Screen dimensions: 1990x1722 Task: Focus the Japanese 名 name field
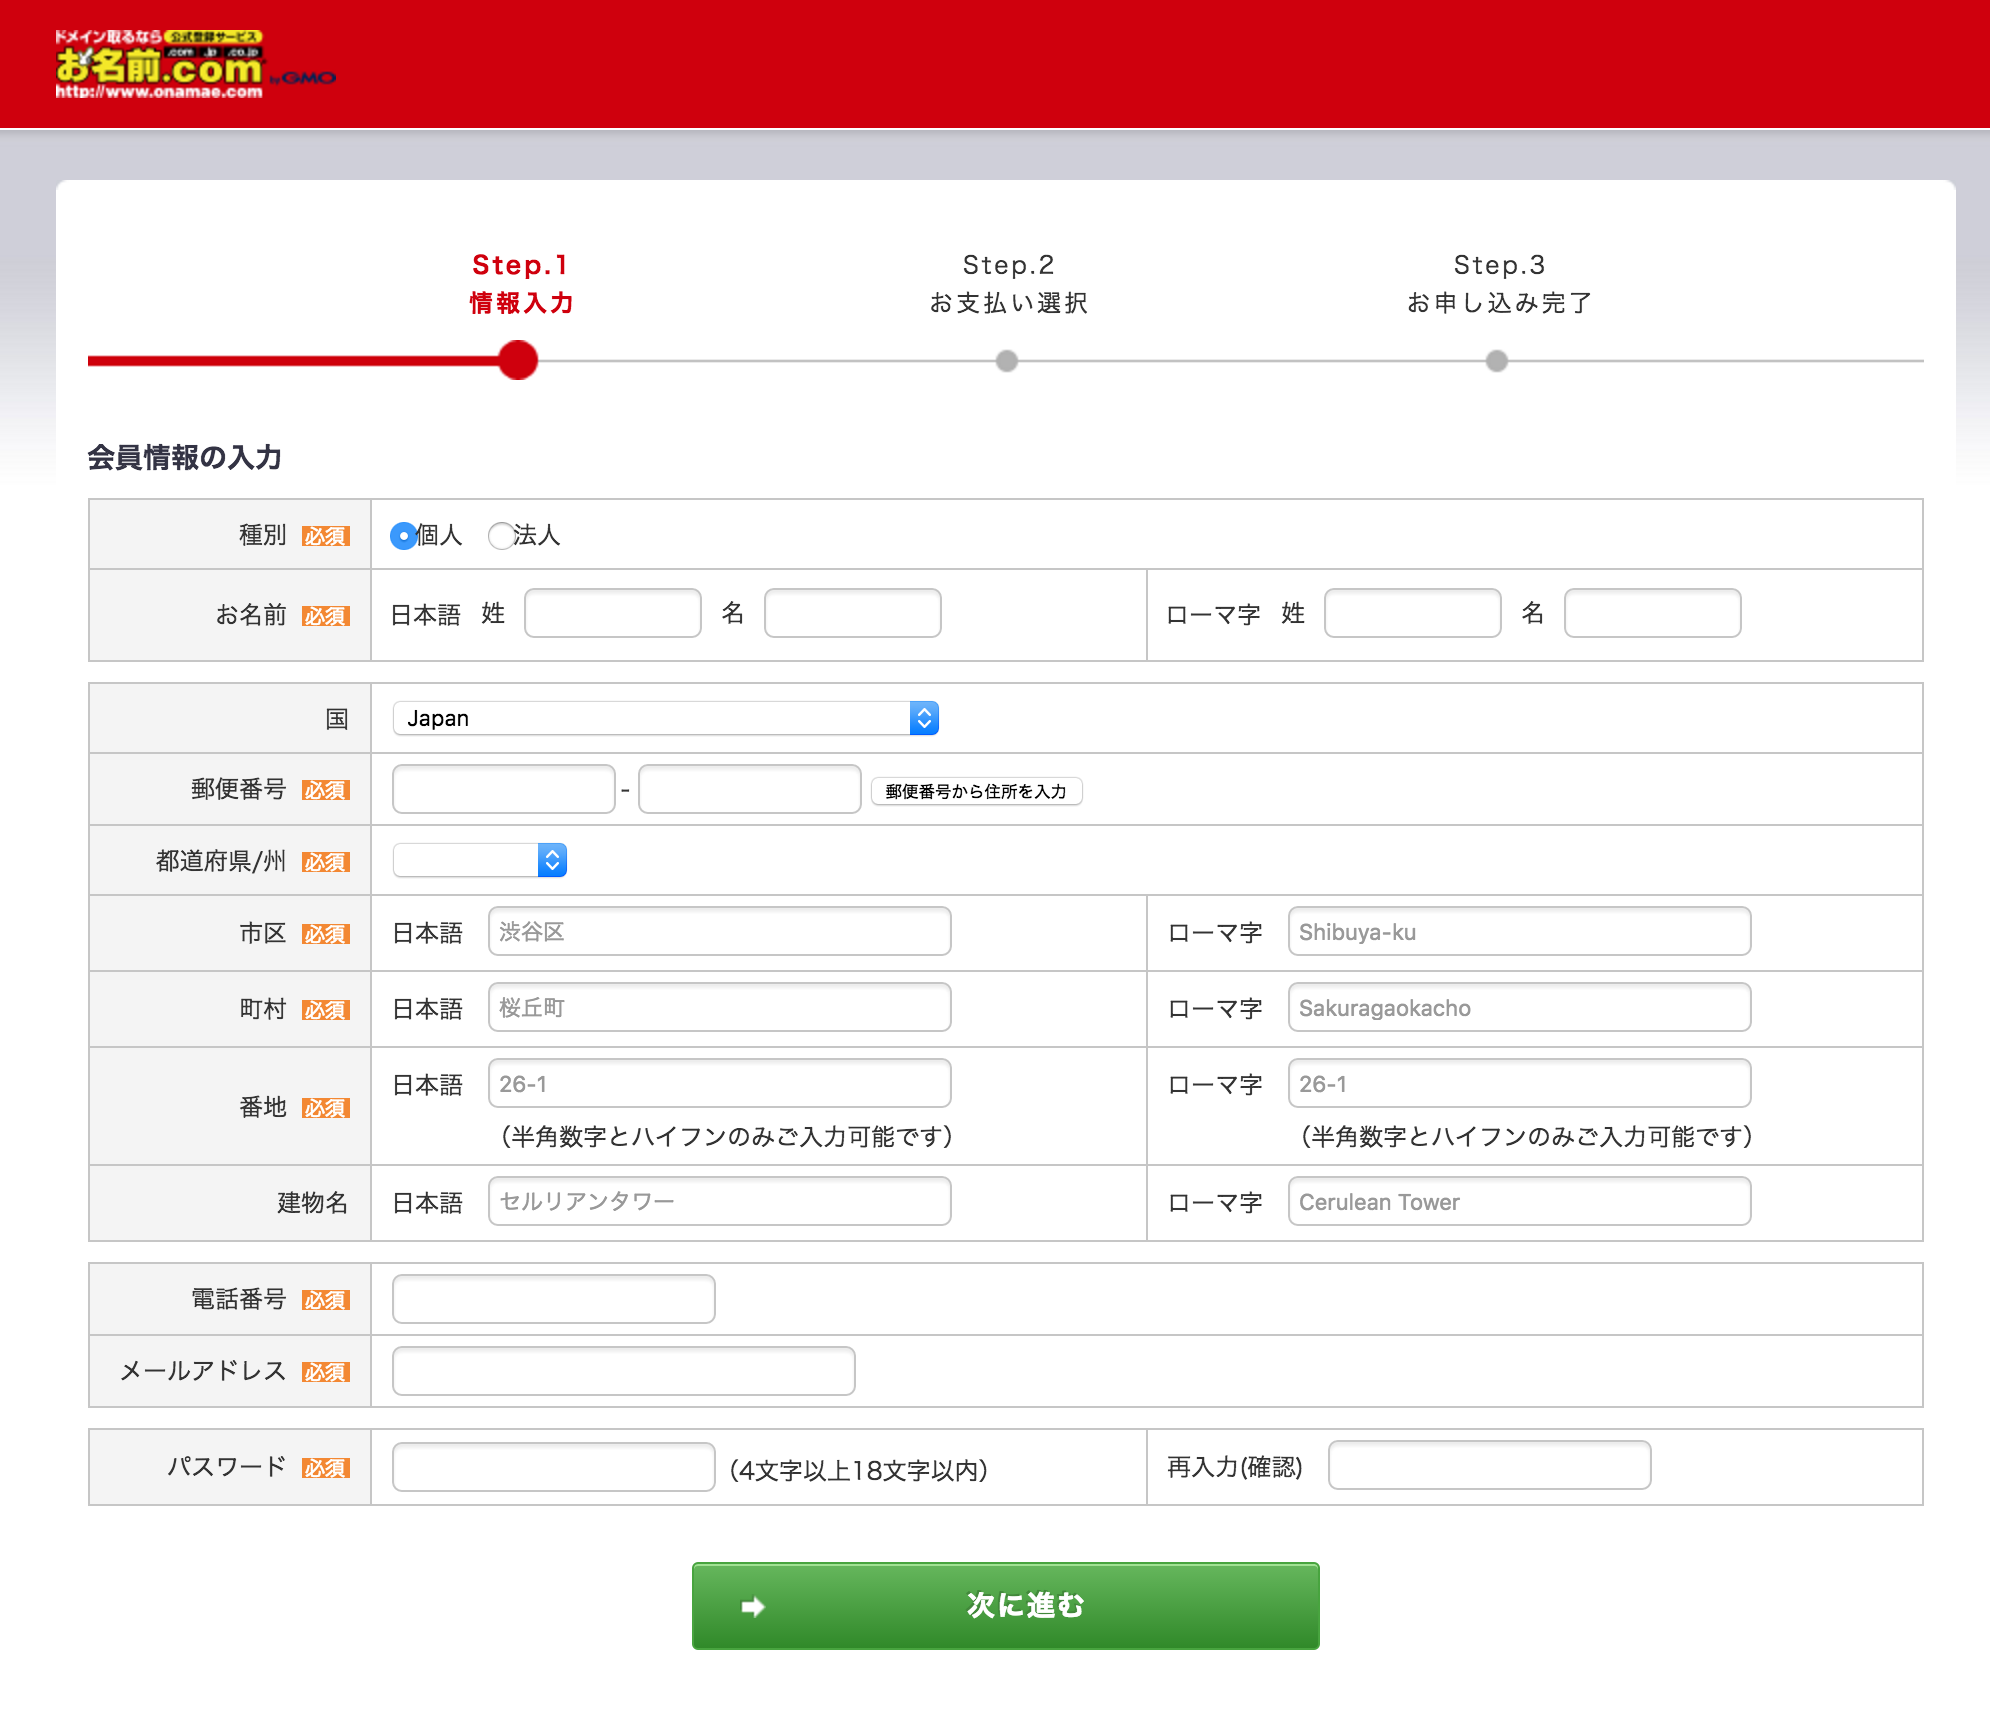tap(853, 613)
